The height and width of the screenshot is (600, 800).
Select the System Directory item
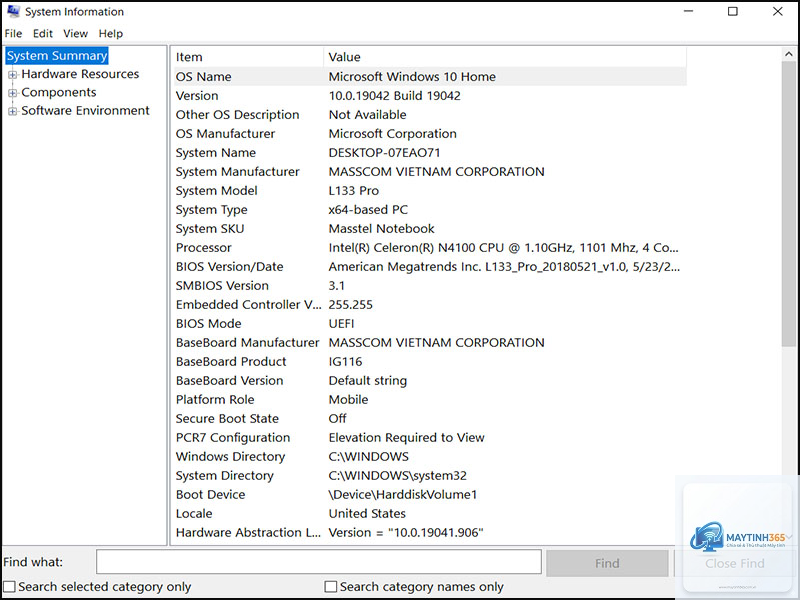(x=224, y=476)
